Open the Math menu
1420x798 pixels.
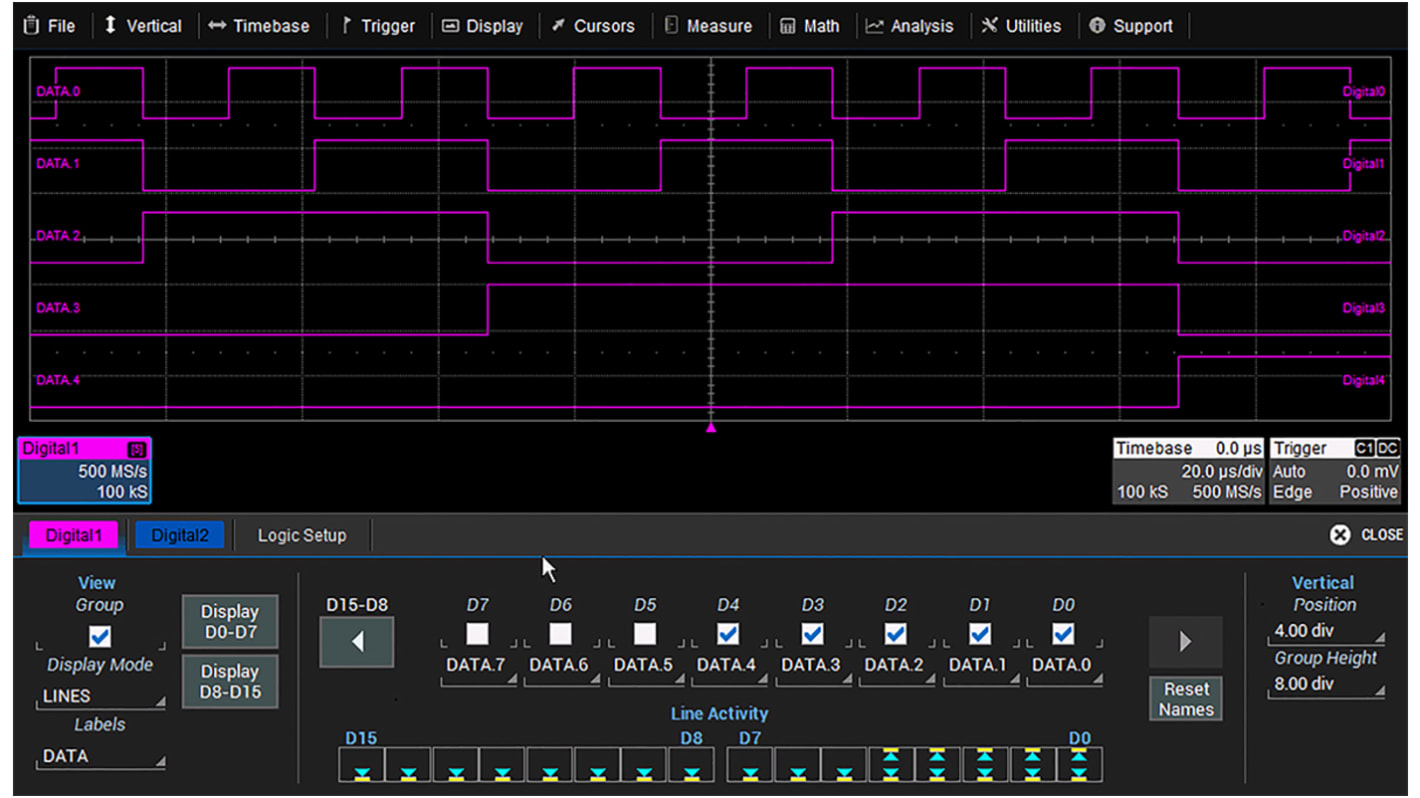809,26
